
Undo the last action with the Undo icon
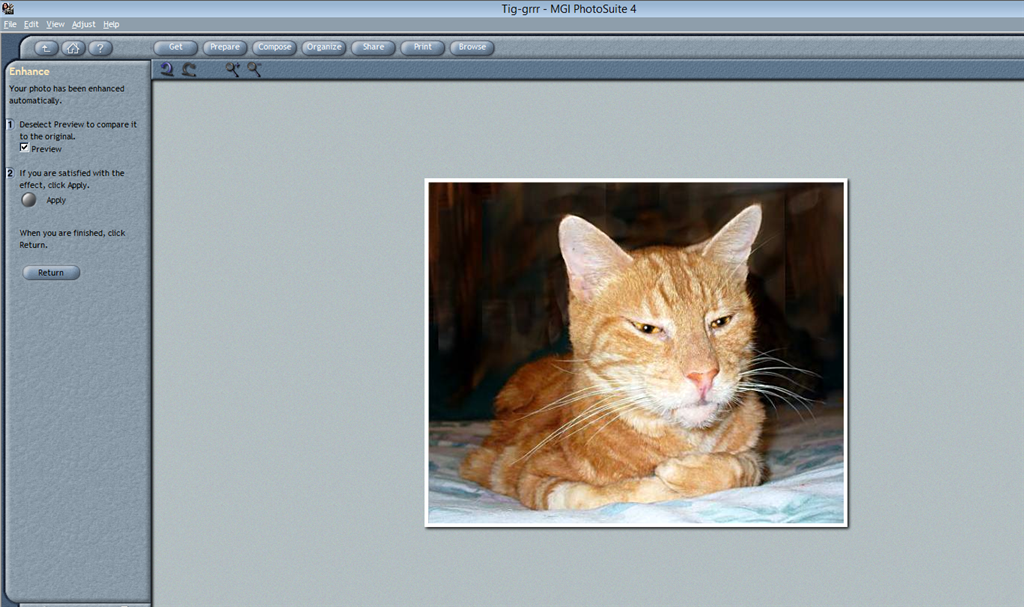[167, 69]
